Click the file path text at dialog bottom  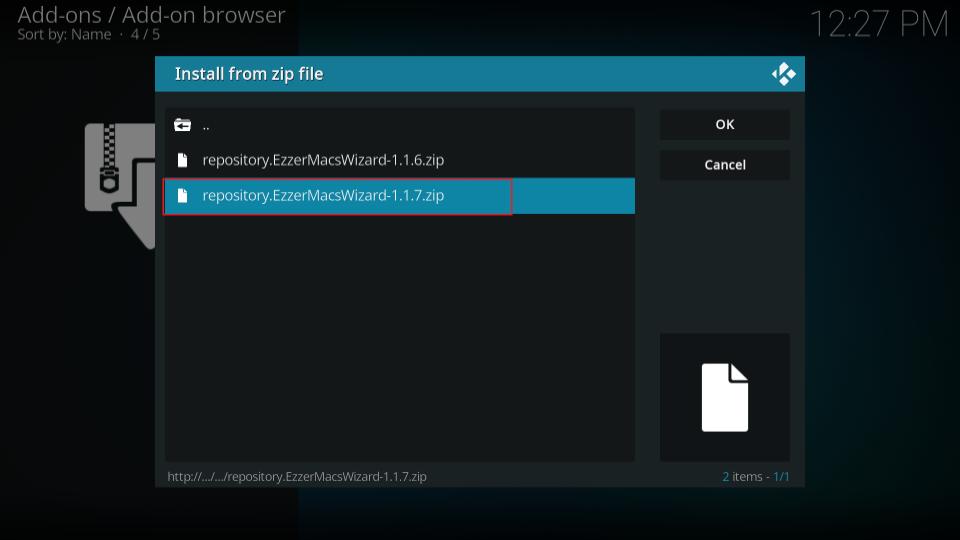(297, 476)
